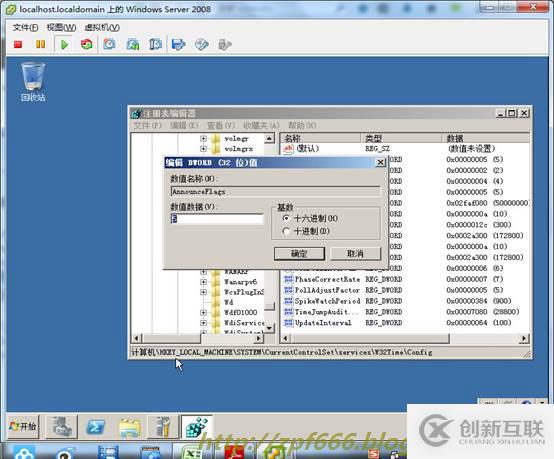This screenshot has width=554, height=459.
Task: Open the 视图(W) menu of VM console
Action: pyautogui.click(x=61, y=27)
